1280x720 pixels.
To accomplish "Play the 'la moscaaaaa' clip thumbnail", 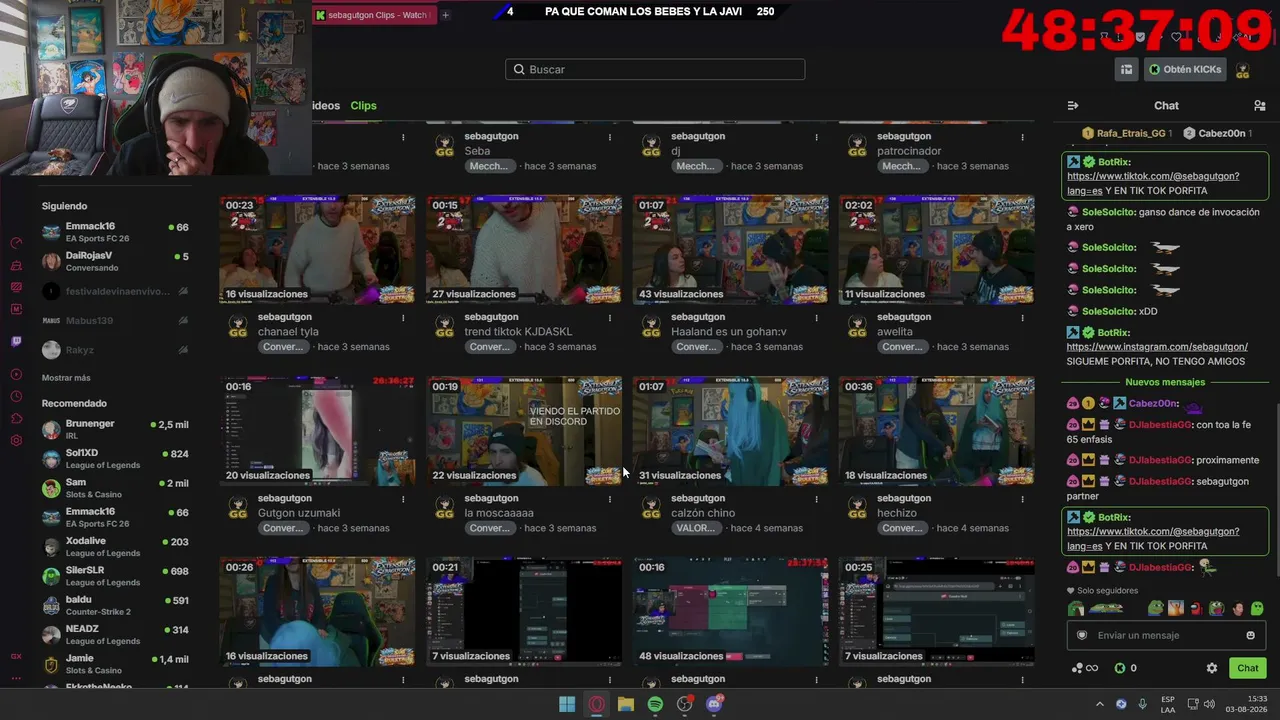I will [x=524, y=430].
